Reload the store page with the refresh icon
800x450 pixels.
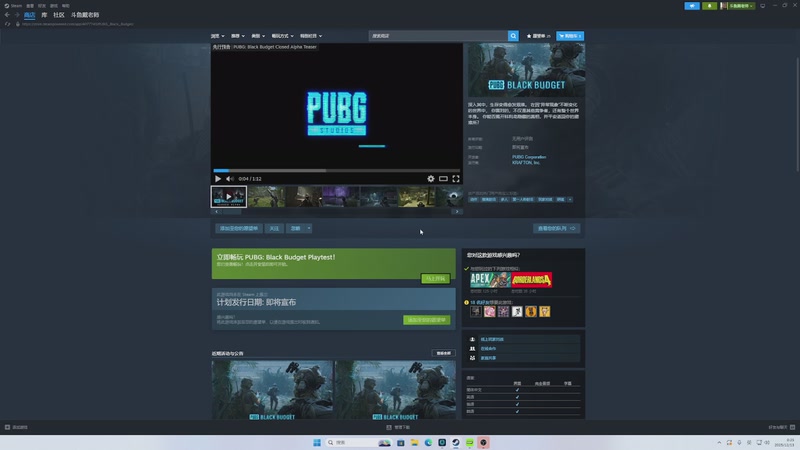(x=8, y=24)
